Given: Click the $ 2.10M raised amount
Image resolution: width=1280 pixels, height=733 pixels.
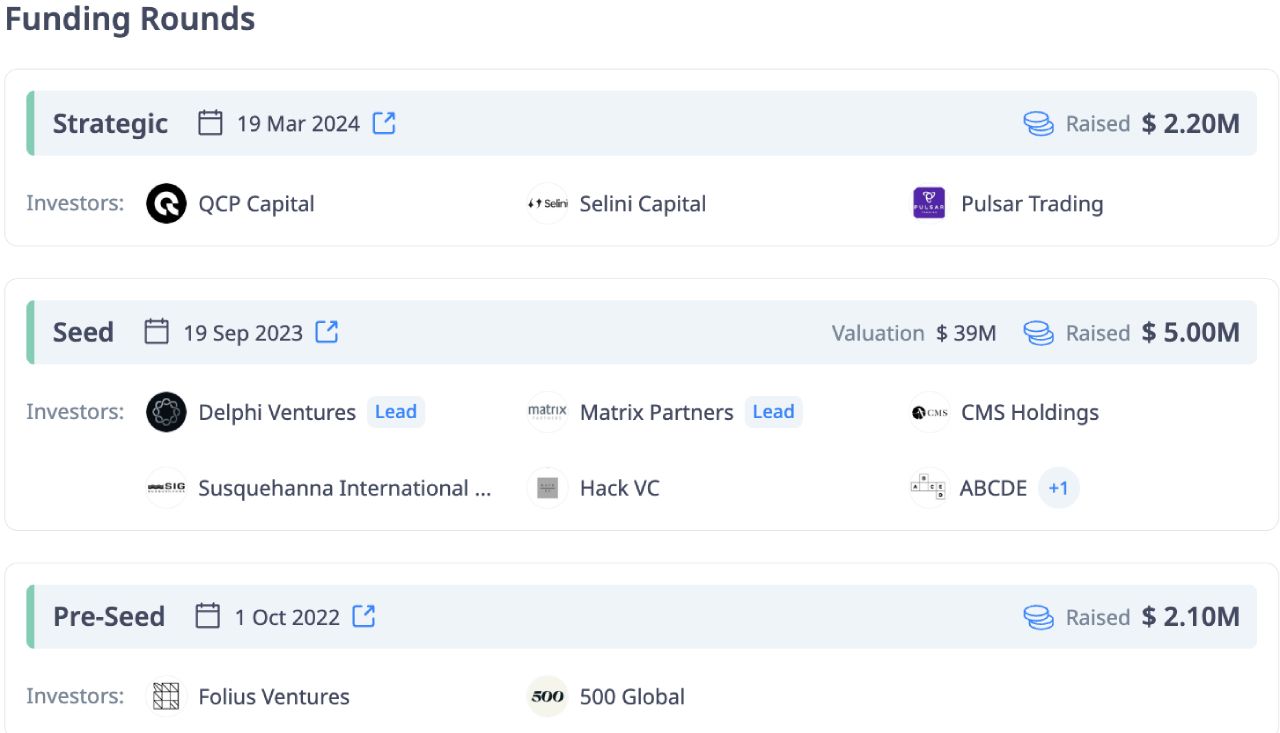Looking at the screenshot, I should pyautogui.click(x=1191, y=617).
